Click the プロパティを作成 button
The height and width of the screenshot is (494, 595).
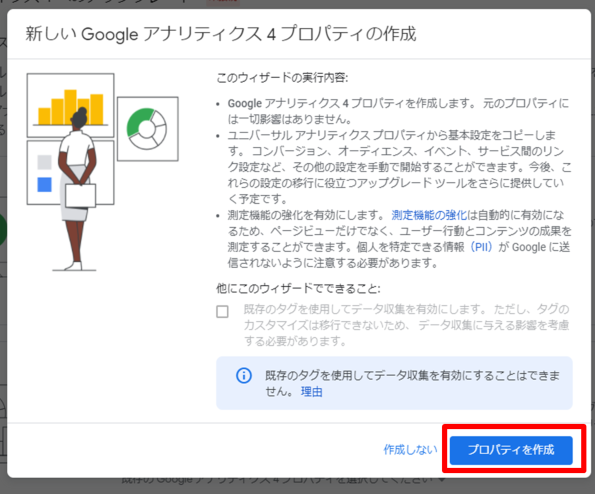(x=511, y=450)
